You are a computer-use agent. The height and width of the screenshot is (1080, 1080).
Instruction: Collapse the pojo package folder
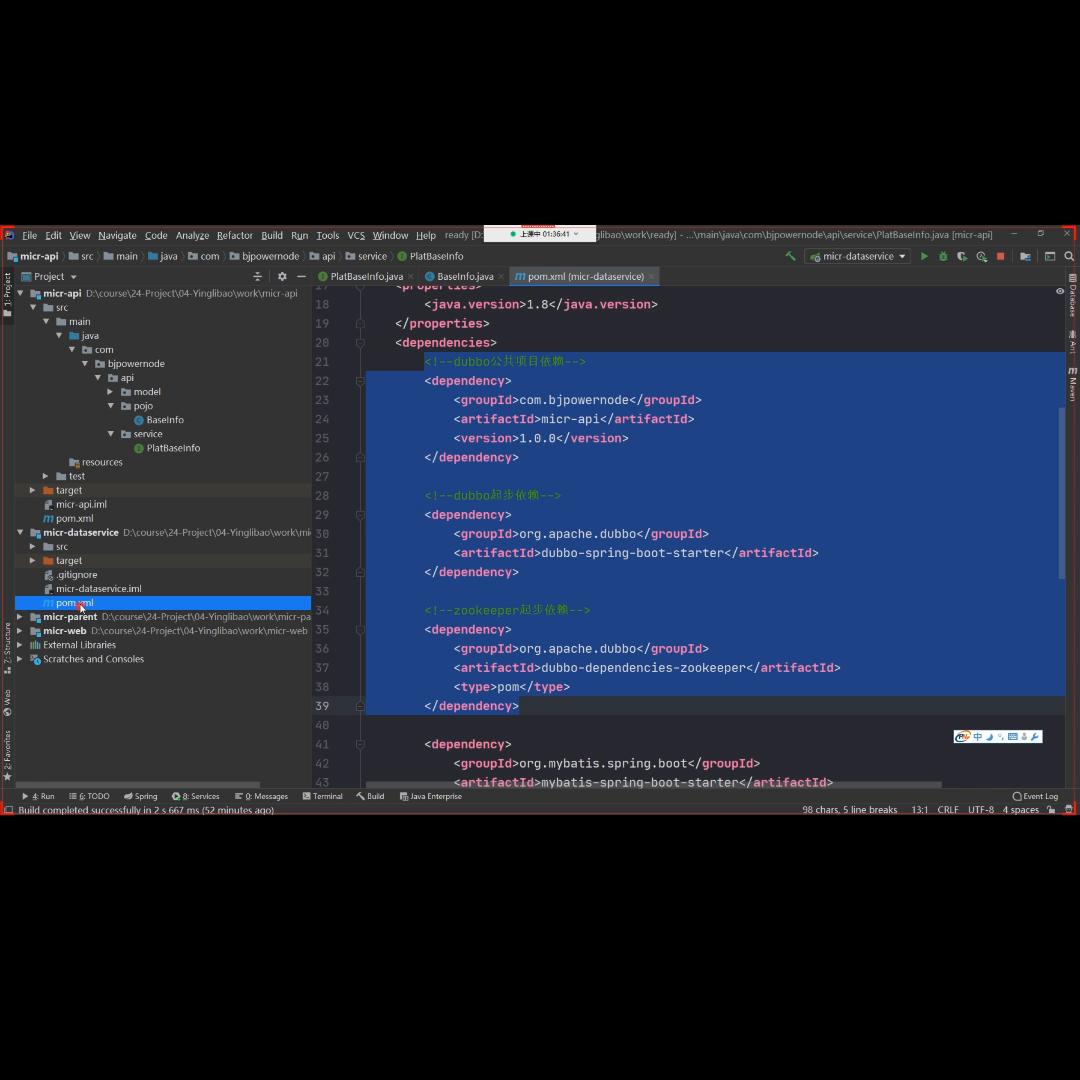pos(111,406)
